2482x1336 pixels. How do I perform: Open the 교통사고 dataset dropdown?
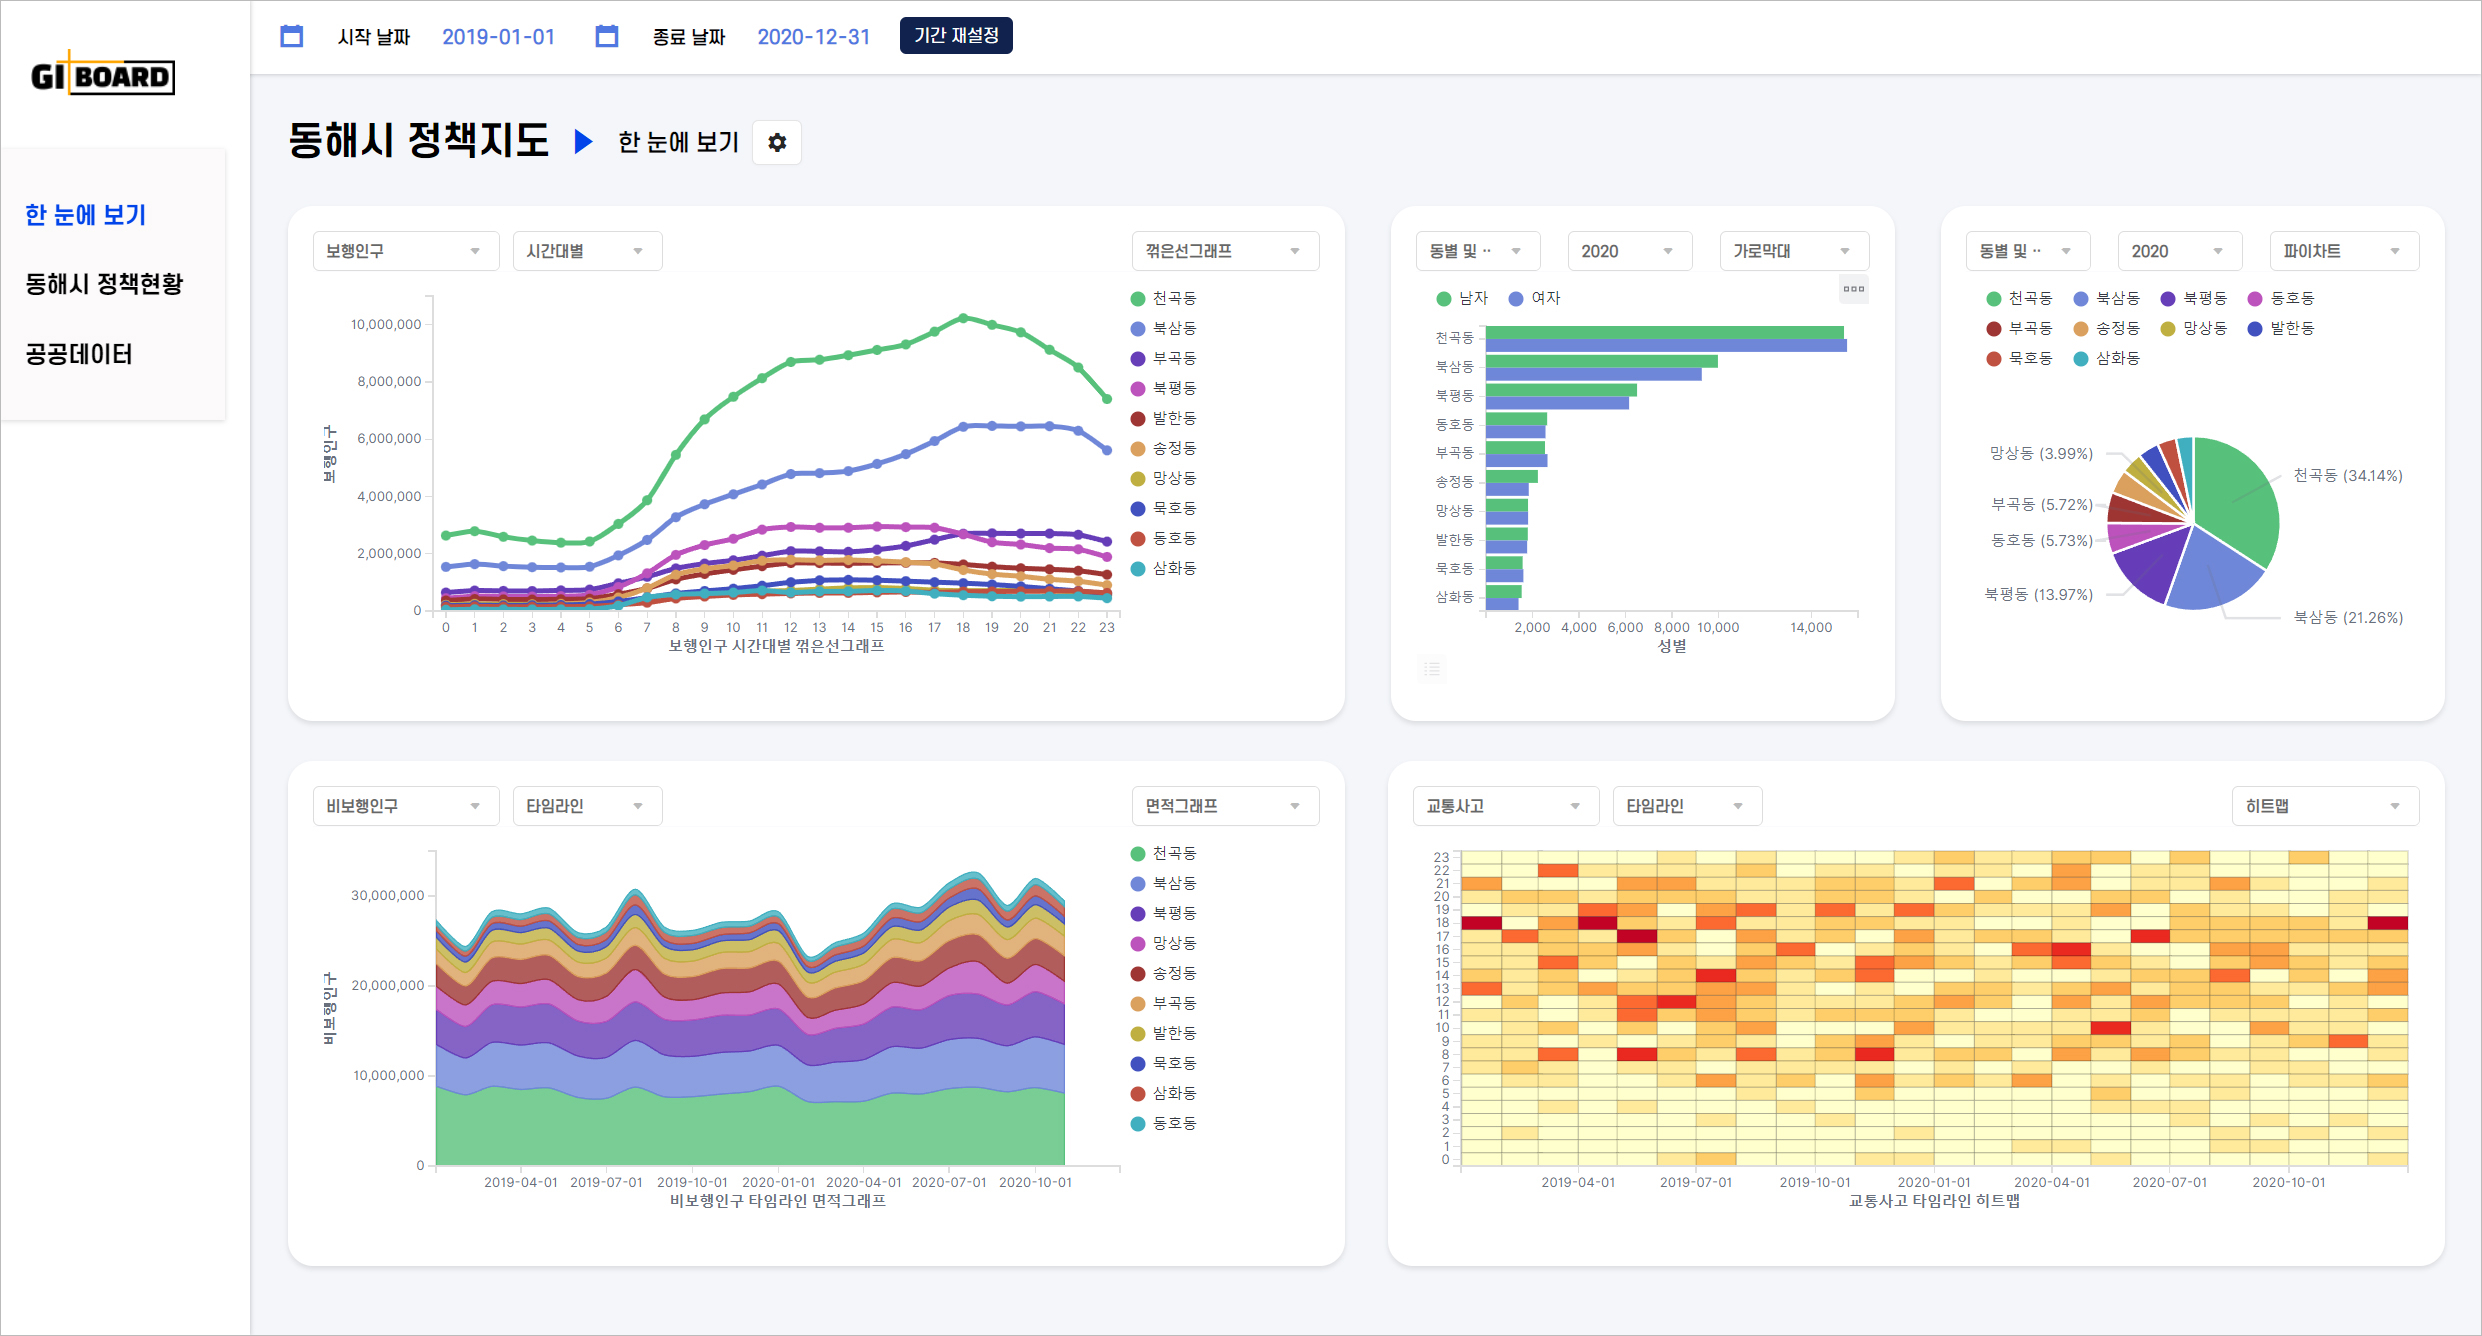coord(1506,806)
